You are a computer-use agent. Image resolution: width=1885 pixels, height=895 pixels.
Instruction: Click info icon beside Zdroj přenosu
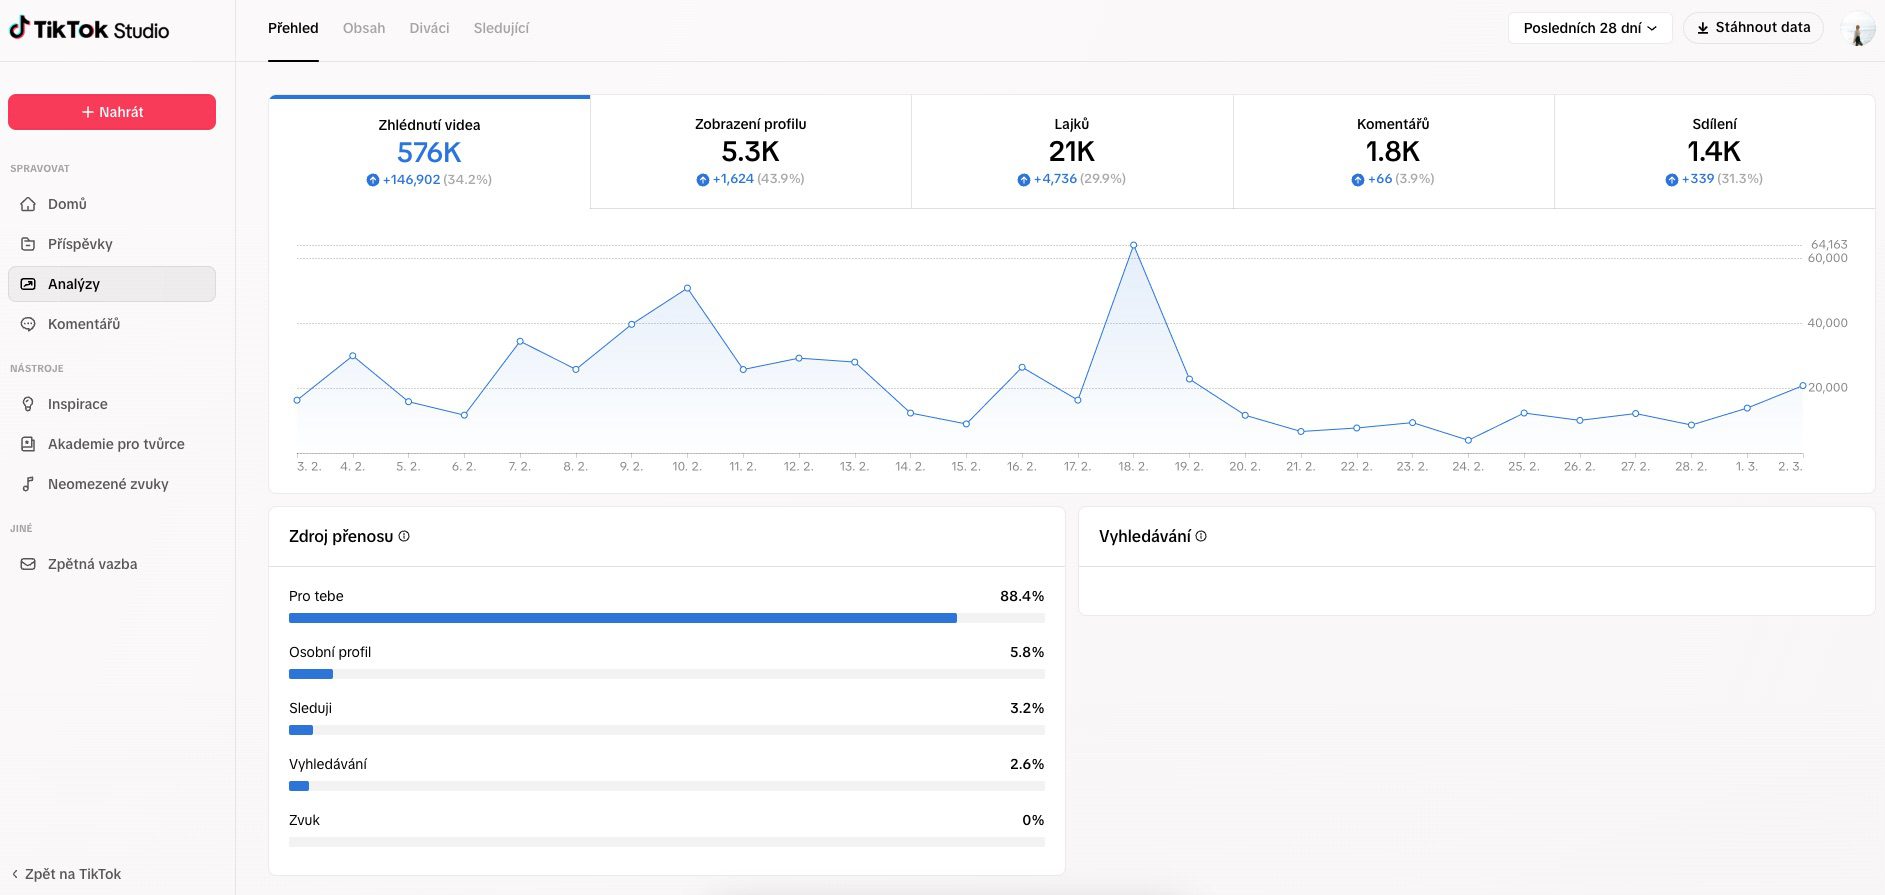coord(404,536)
